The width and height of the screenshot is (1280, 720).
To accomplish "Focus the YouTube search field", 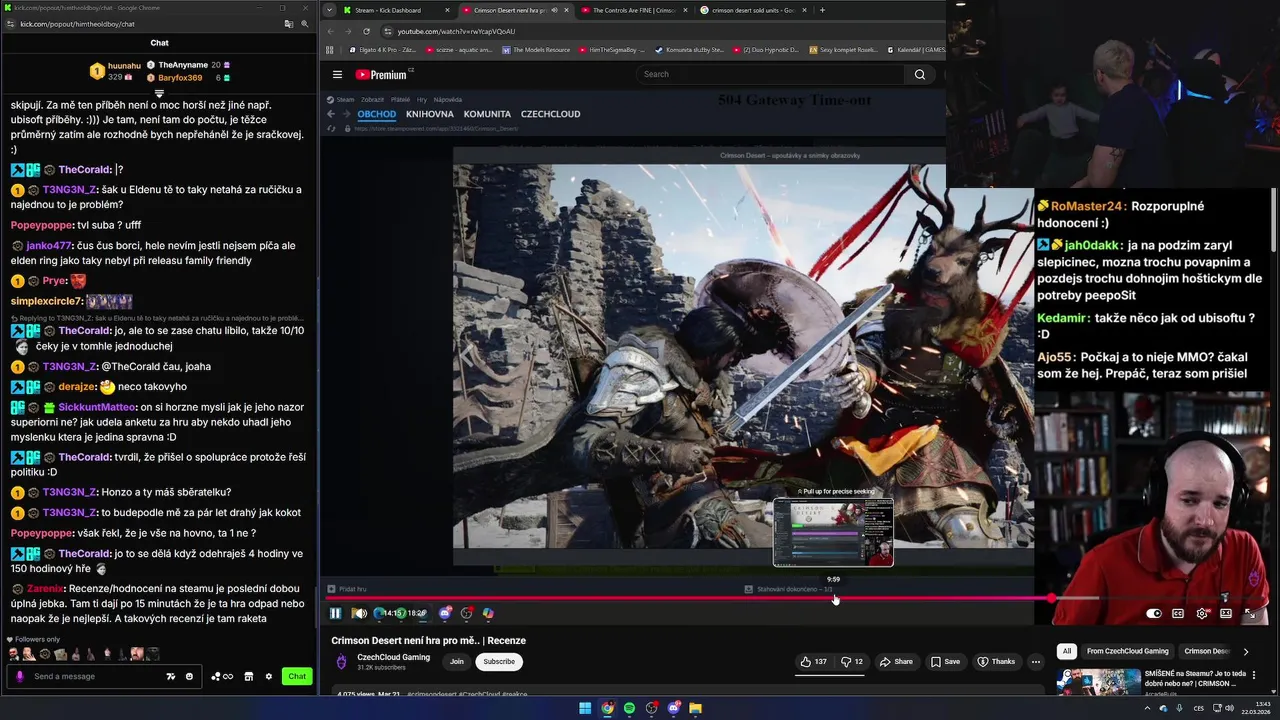I will pos(768,74).
